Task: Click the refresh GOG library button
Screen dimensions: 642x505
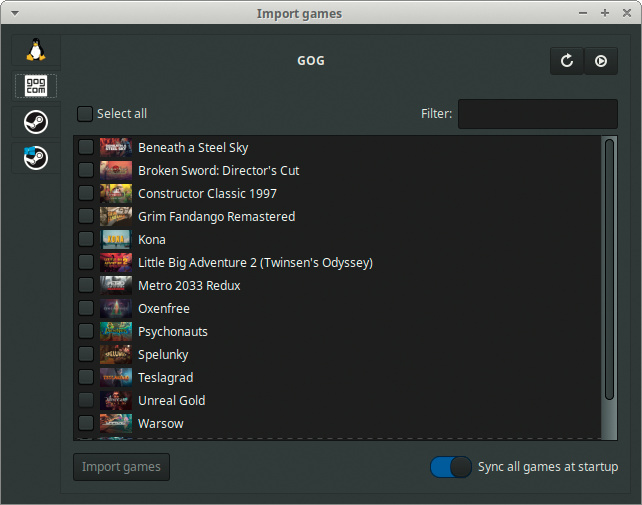Action: click(x=567, y=61)
